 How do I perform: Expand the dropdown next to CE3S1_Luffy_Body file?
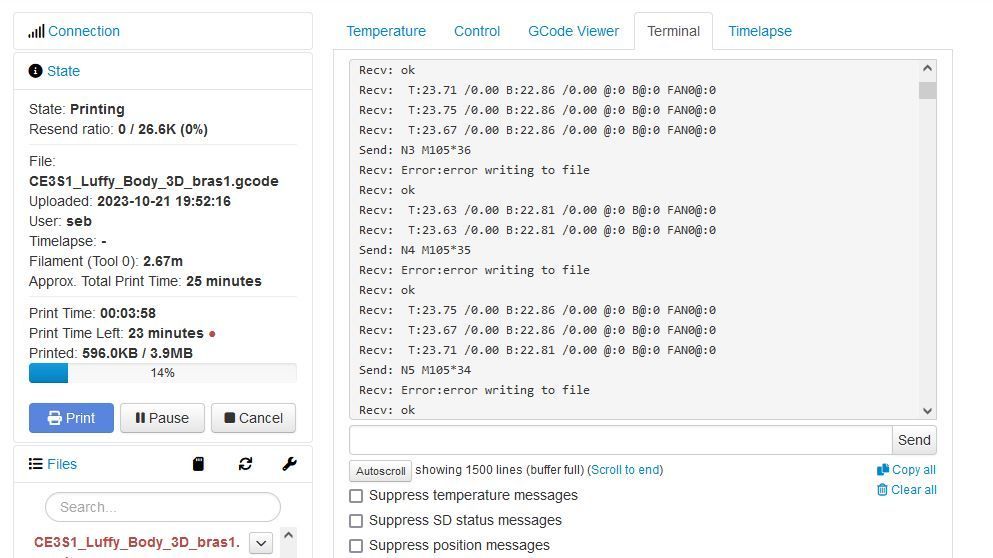coord(261,543)
